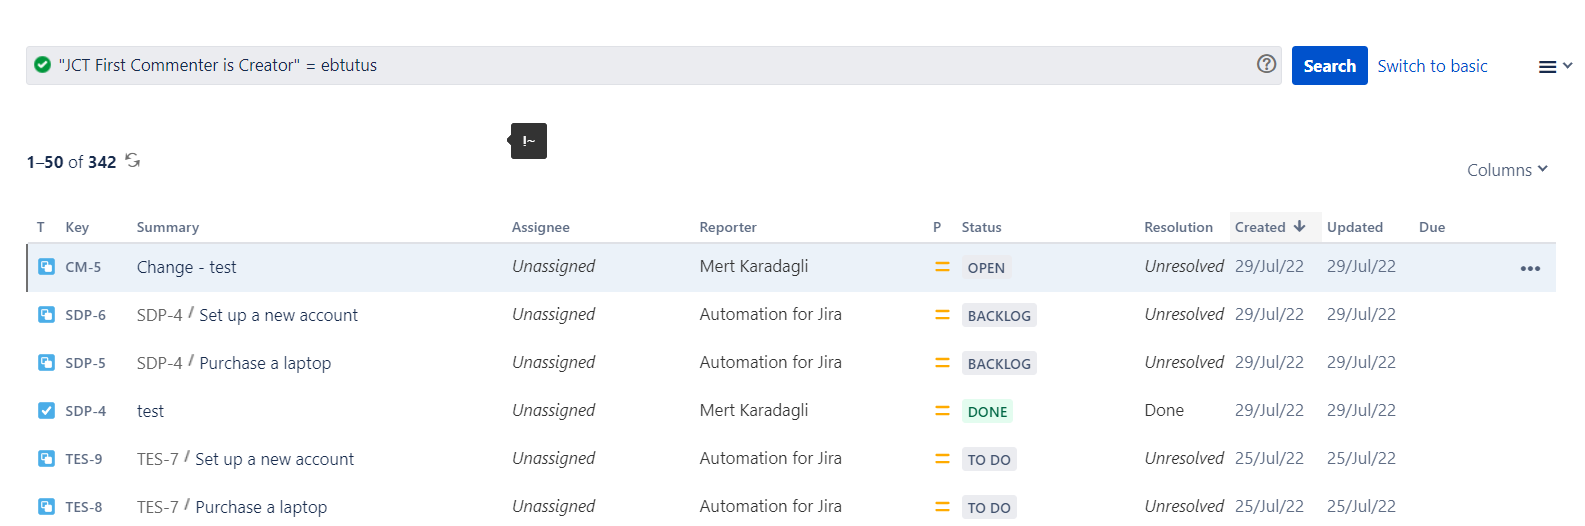Sort by the Summary column header

pos(168,227)
